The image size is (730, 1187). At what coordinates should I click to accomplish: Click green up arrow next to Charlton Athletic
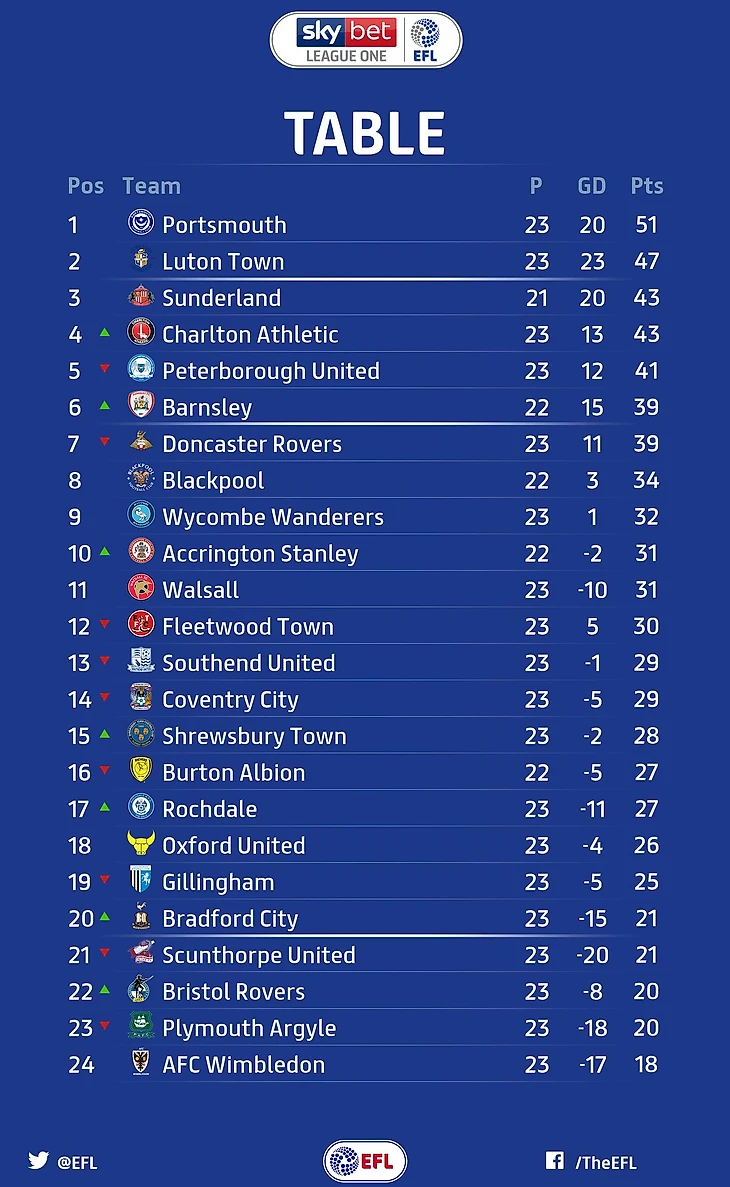(x=105, y=332)
